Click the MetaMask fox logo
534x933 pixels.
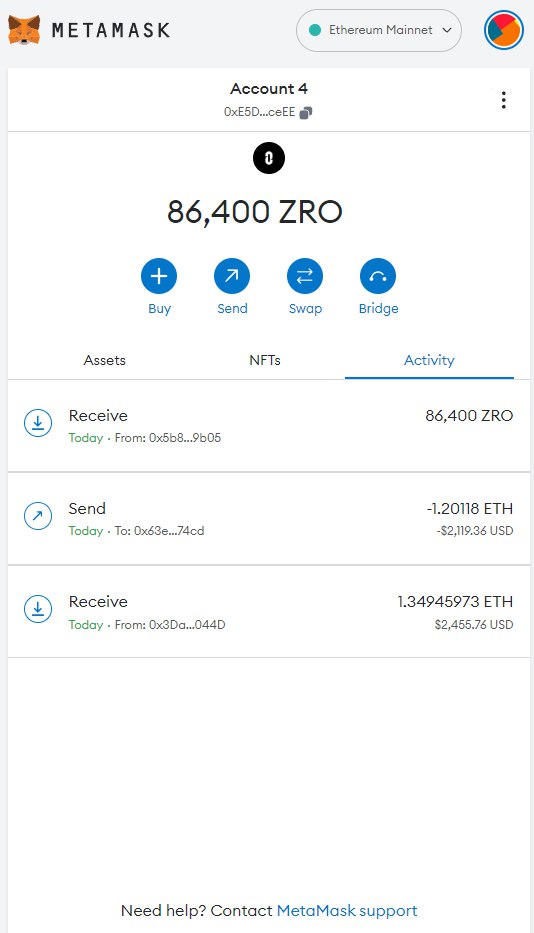click(x=24, y=30)
